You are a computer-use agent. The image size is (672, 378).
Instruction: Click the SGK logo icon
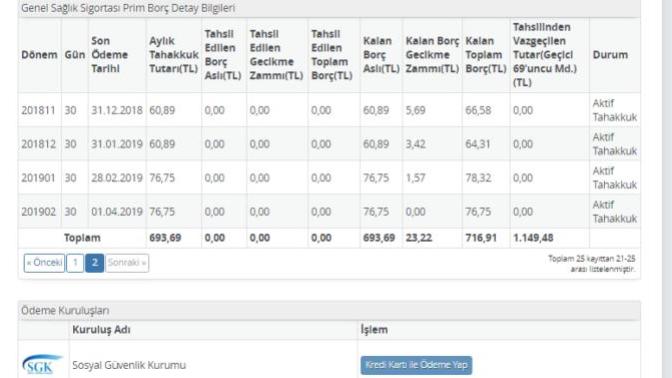(x=42, y=364)
